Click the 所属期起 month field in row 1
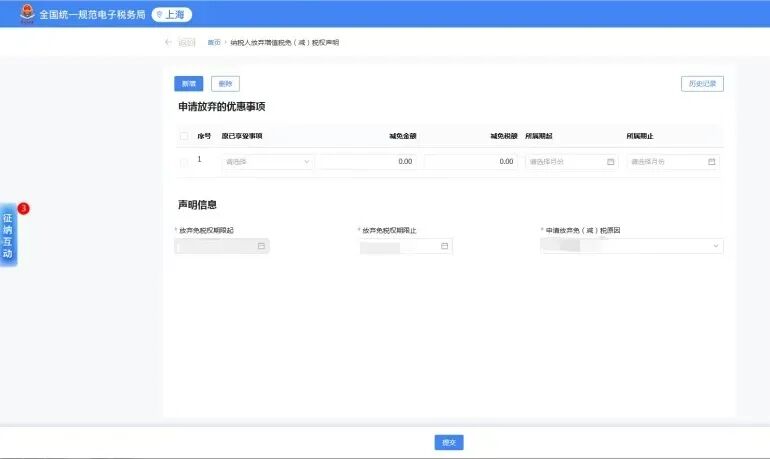The width and height of the screenshot is (770, 459). click(x=572, y=162)
